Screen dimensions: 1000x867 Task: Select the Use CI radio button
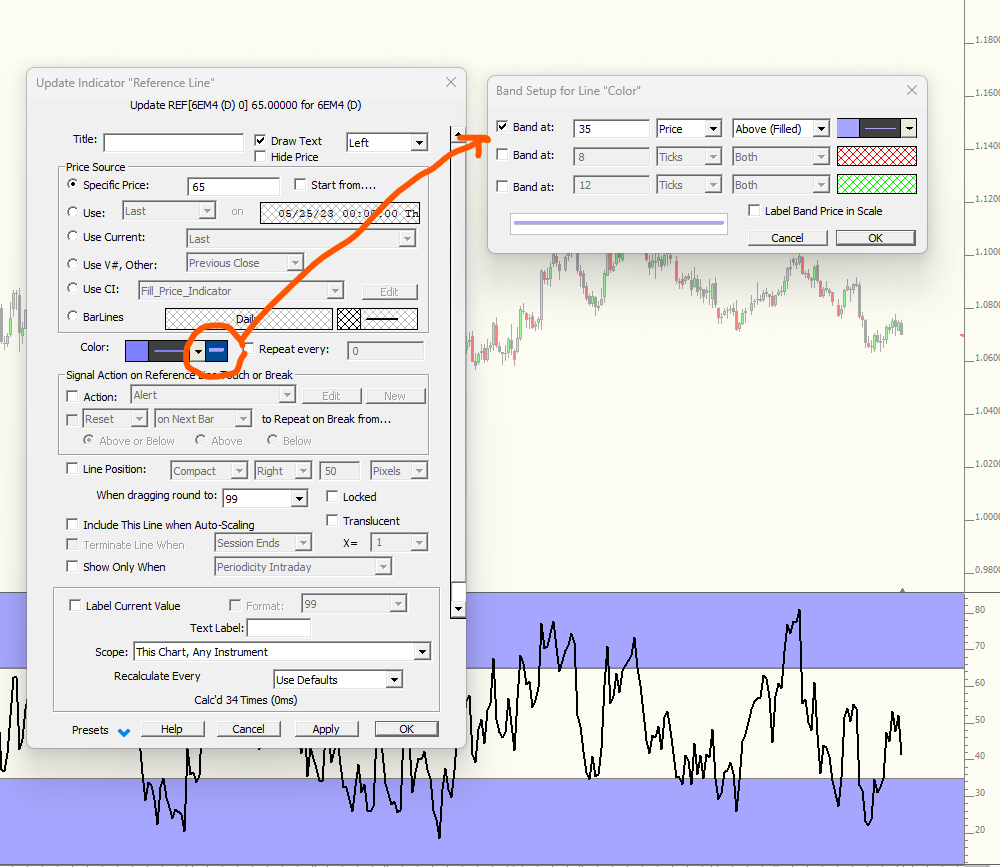(72, 289)
